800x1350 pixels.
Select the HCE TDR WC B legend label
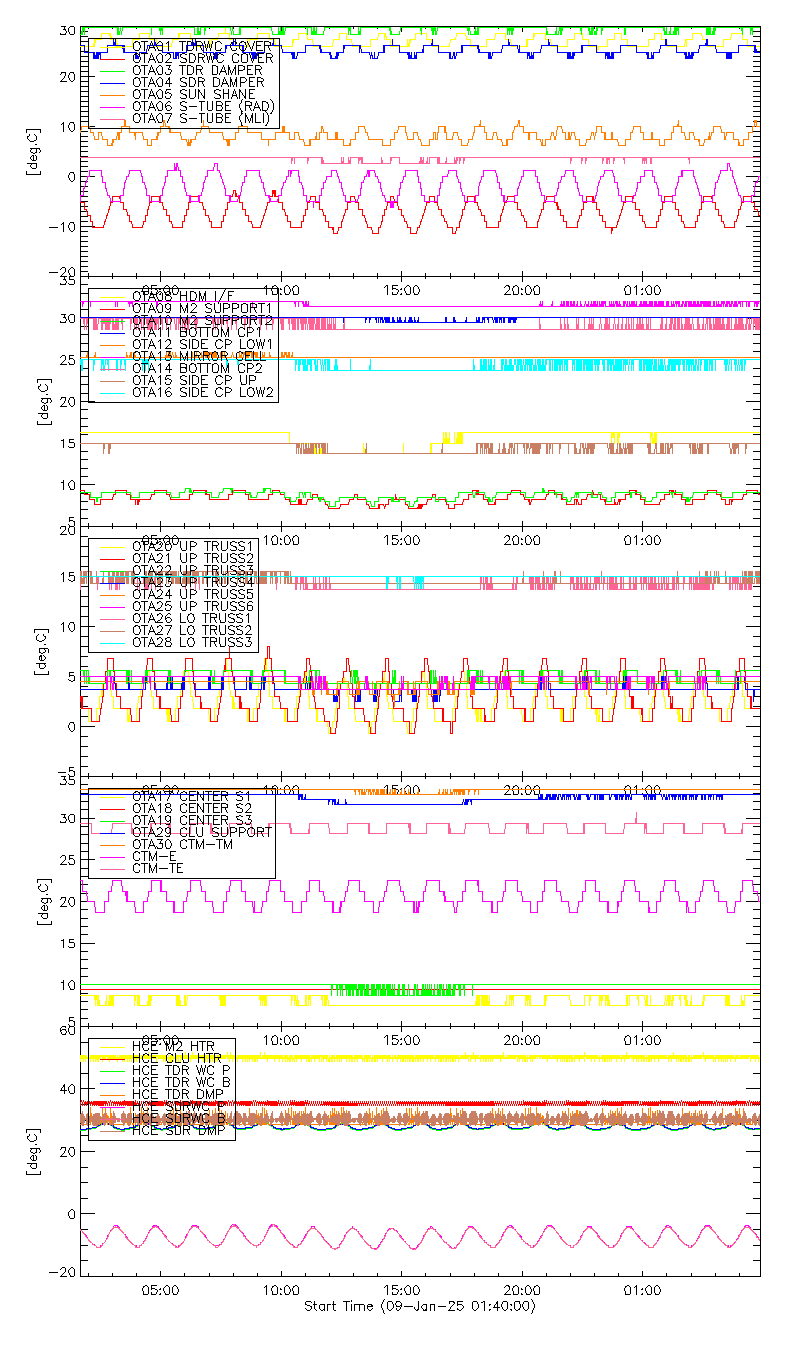pos(181,1081)
